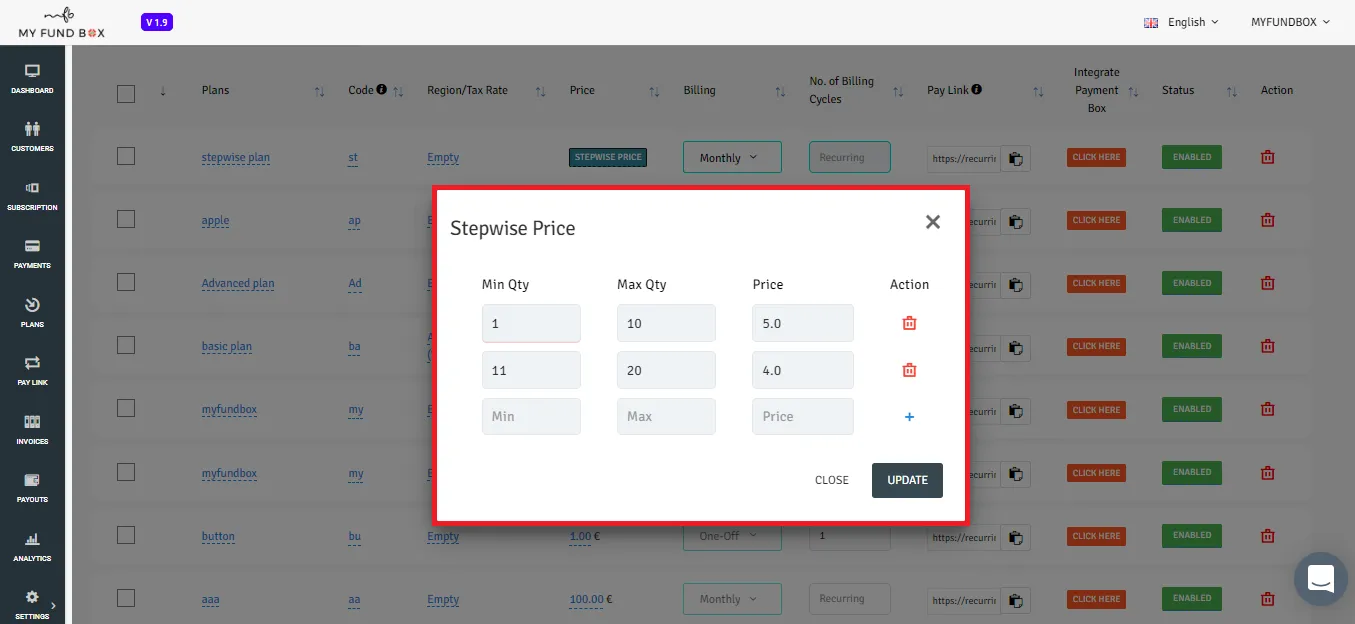This screenshot has width=1355, height=624.
Task: Tick the aaa plan checkbox
Action: point(126,598)
